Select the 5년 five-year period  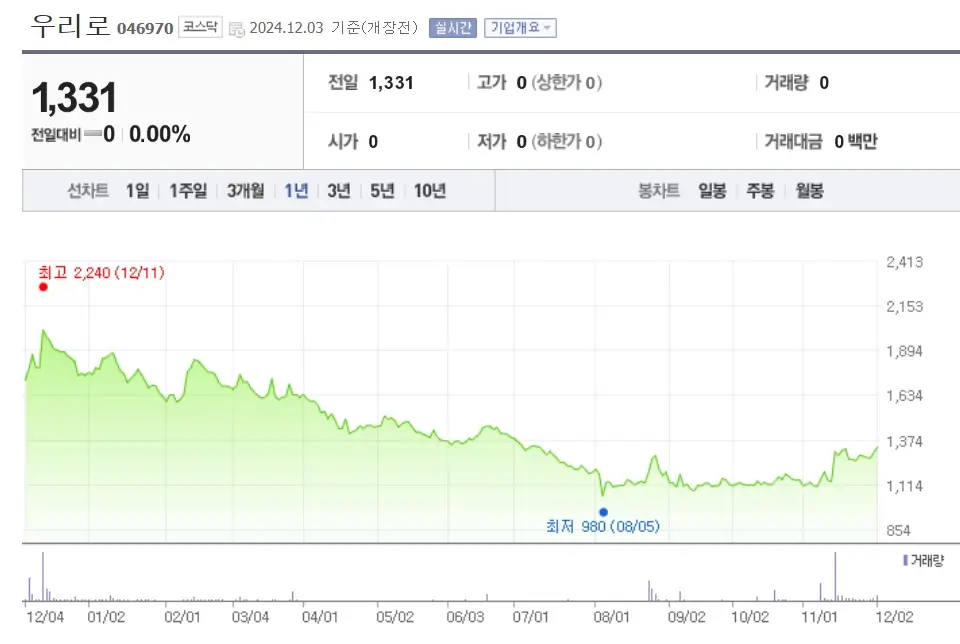pos(381,190)
